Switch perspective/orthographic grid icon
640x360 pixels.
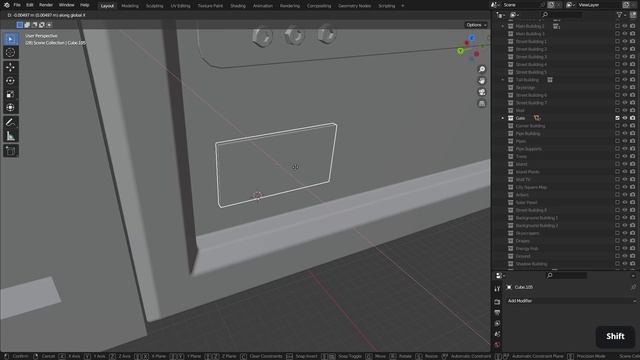(482, 104)
